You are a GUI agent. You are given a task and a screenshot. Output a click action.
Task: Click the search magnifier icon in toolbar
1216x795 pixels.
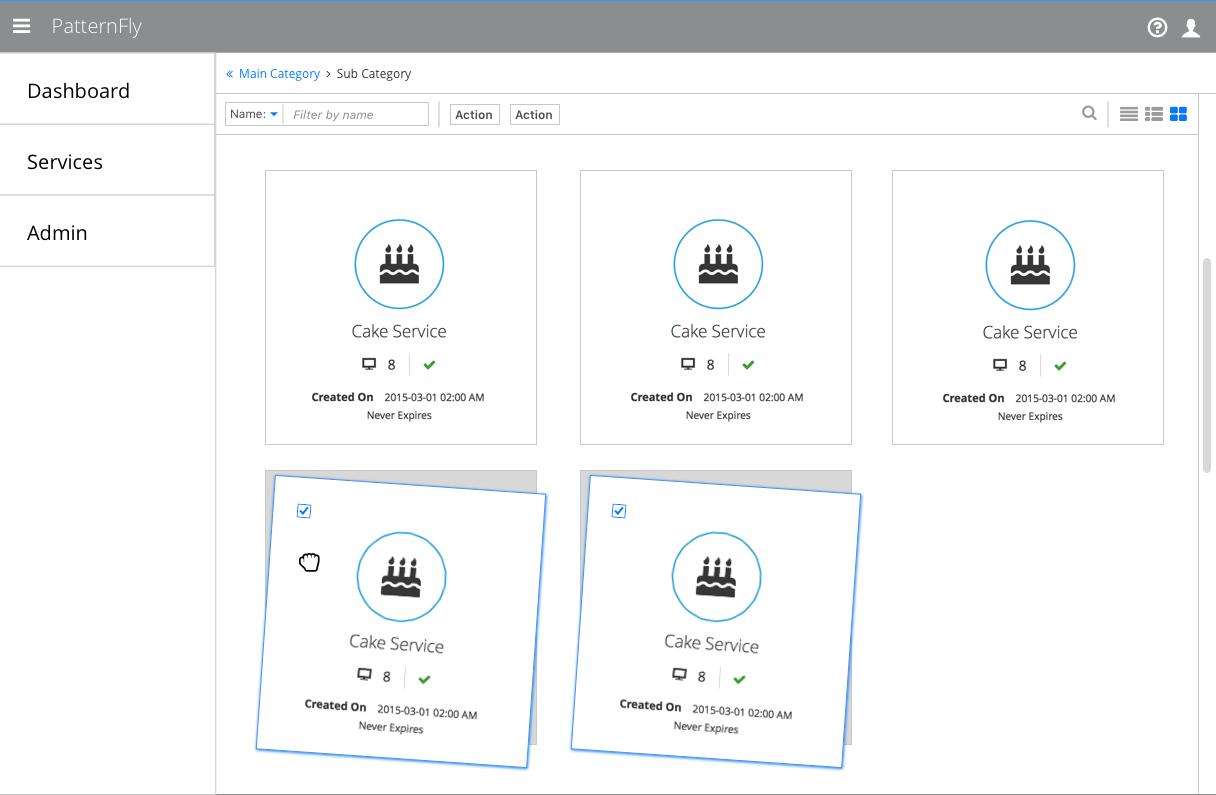pyautogui.click(x=1089, y=113)
